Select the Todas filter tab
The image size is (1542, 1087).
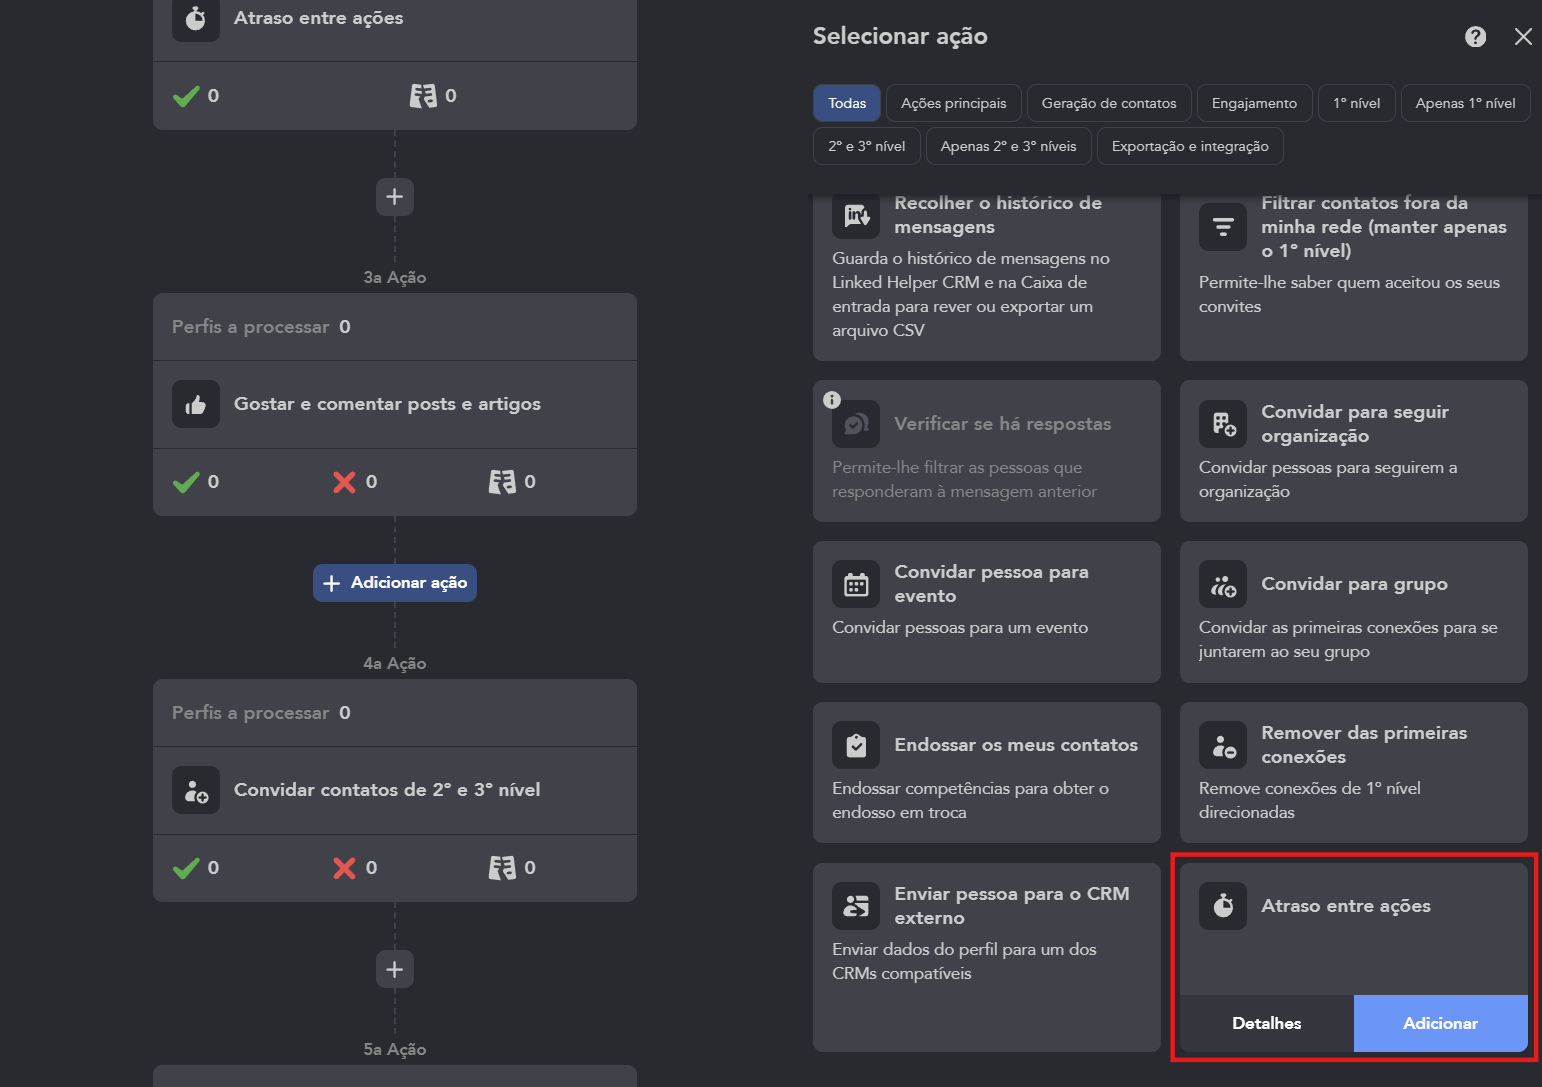tap(847, 103)
